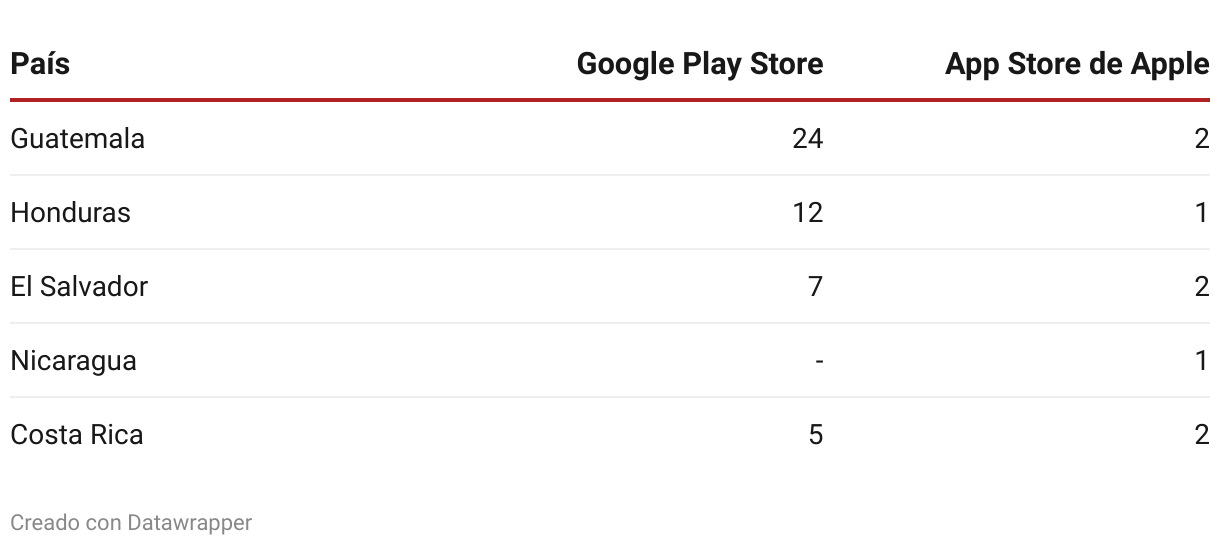The width and height of the screenshot is (1220, 546).
Task: Click Guatemala's App Store value 2
Action: tap(1201, 138)
